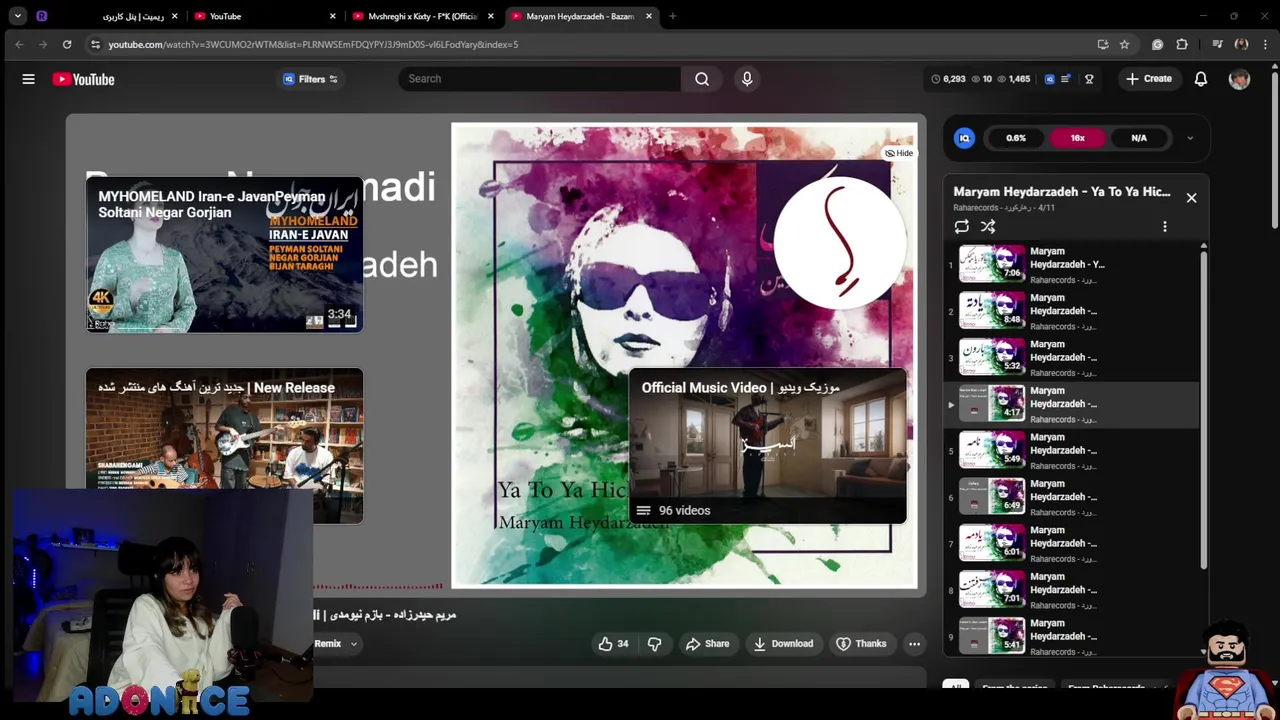1280x720 pixels.
Task: Hide the end-screen overlay elements
Action: click(898, 153)
